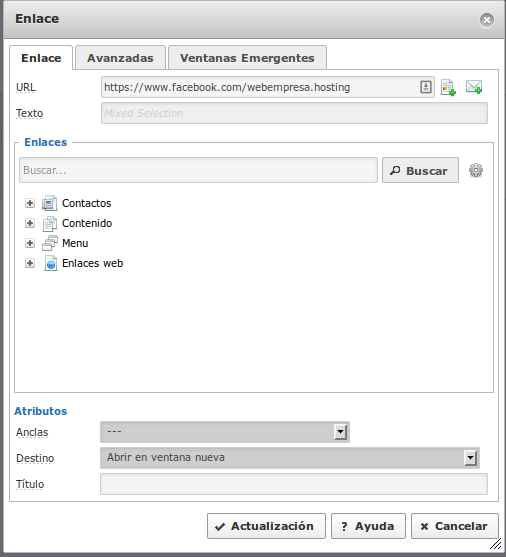Click the Contenido documents icon
Viewport: 506px width, 557px height.
pos(49,223)
